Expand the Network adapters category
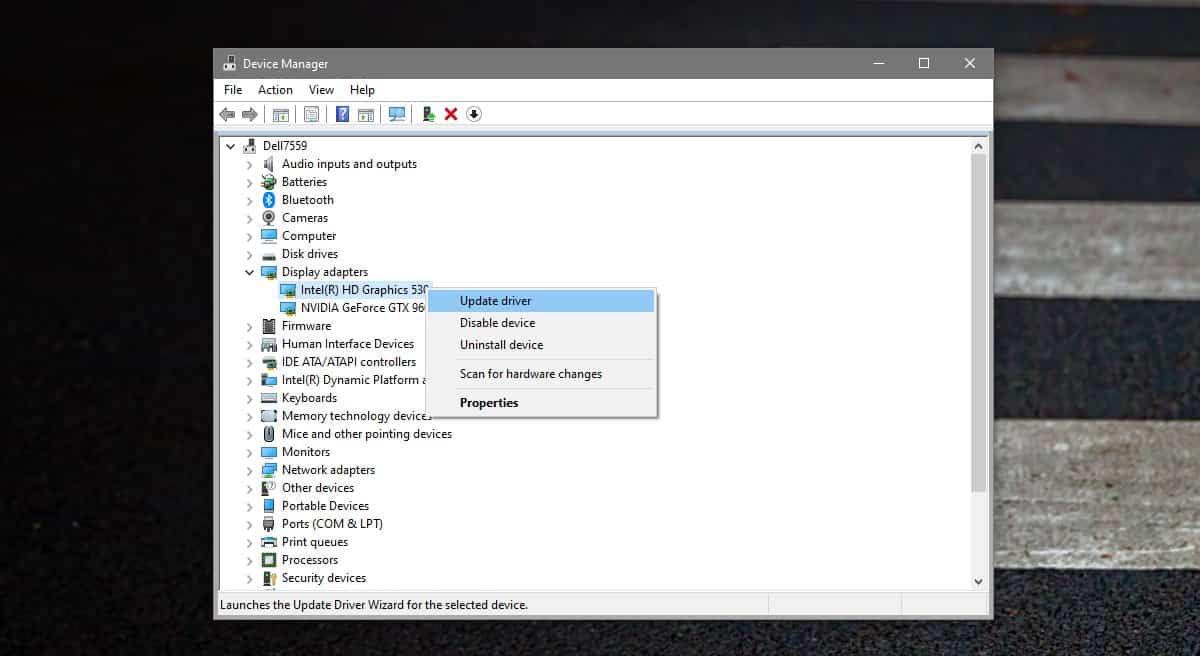The height and width of the screenshot is (656, 1200). pos(249,470)
